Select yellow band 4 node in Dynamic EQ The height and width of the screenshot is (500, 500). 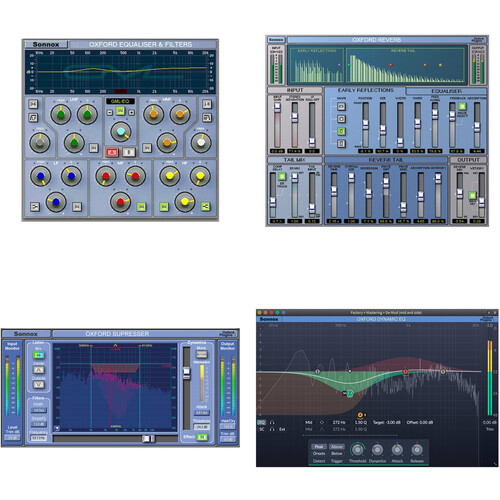coord(443,371)
